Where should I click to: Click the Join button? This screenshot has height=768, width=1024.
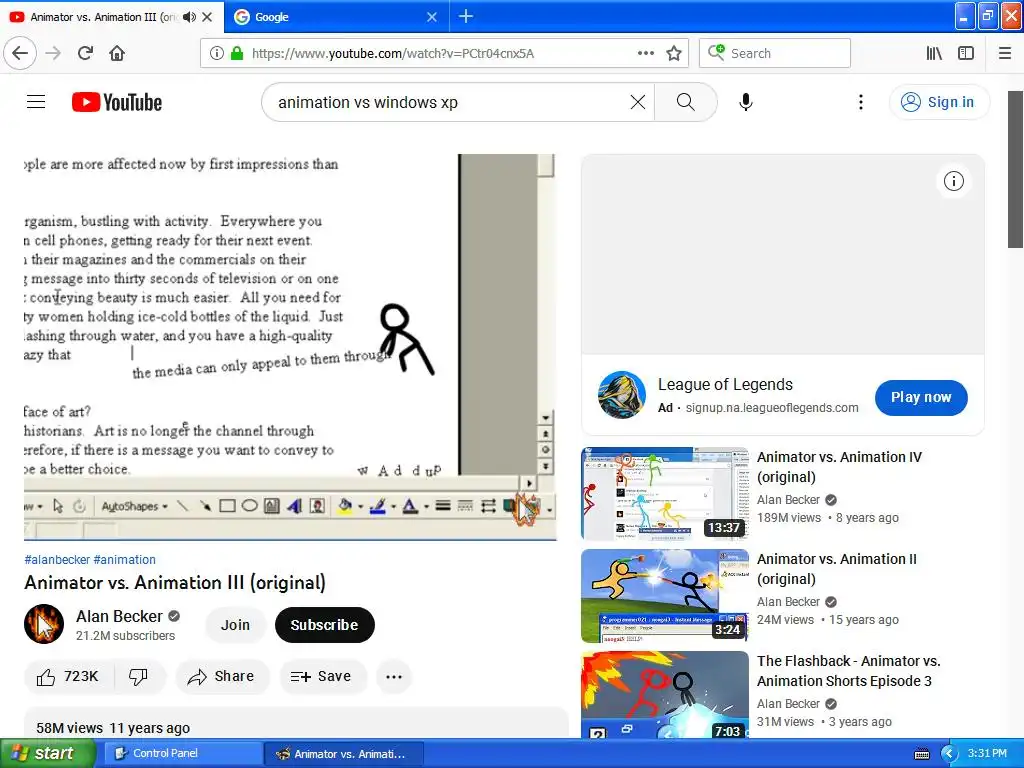(x=235, y=625)
